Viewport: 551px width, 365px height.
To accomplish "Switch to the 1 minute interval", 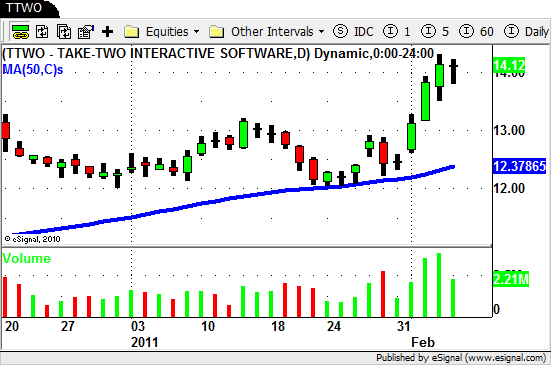I will click(x=397, y=32).
